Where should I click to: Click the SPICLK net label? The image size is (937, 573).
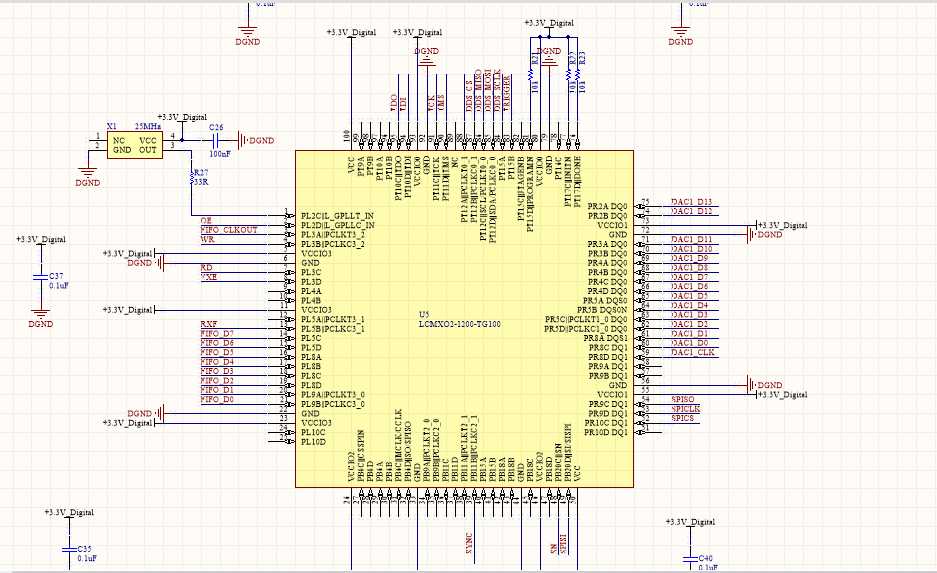[685, 409]
